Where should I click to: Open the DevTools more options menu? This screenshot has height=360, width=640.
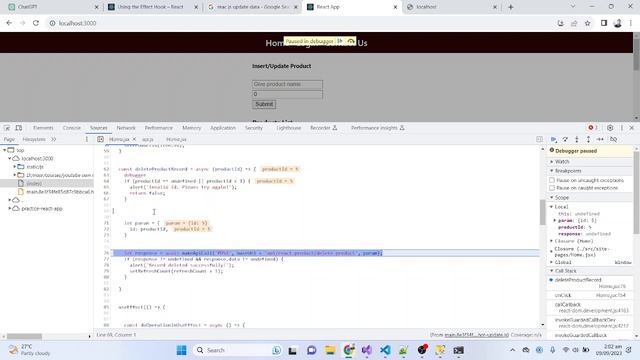(x=622, y=128)
